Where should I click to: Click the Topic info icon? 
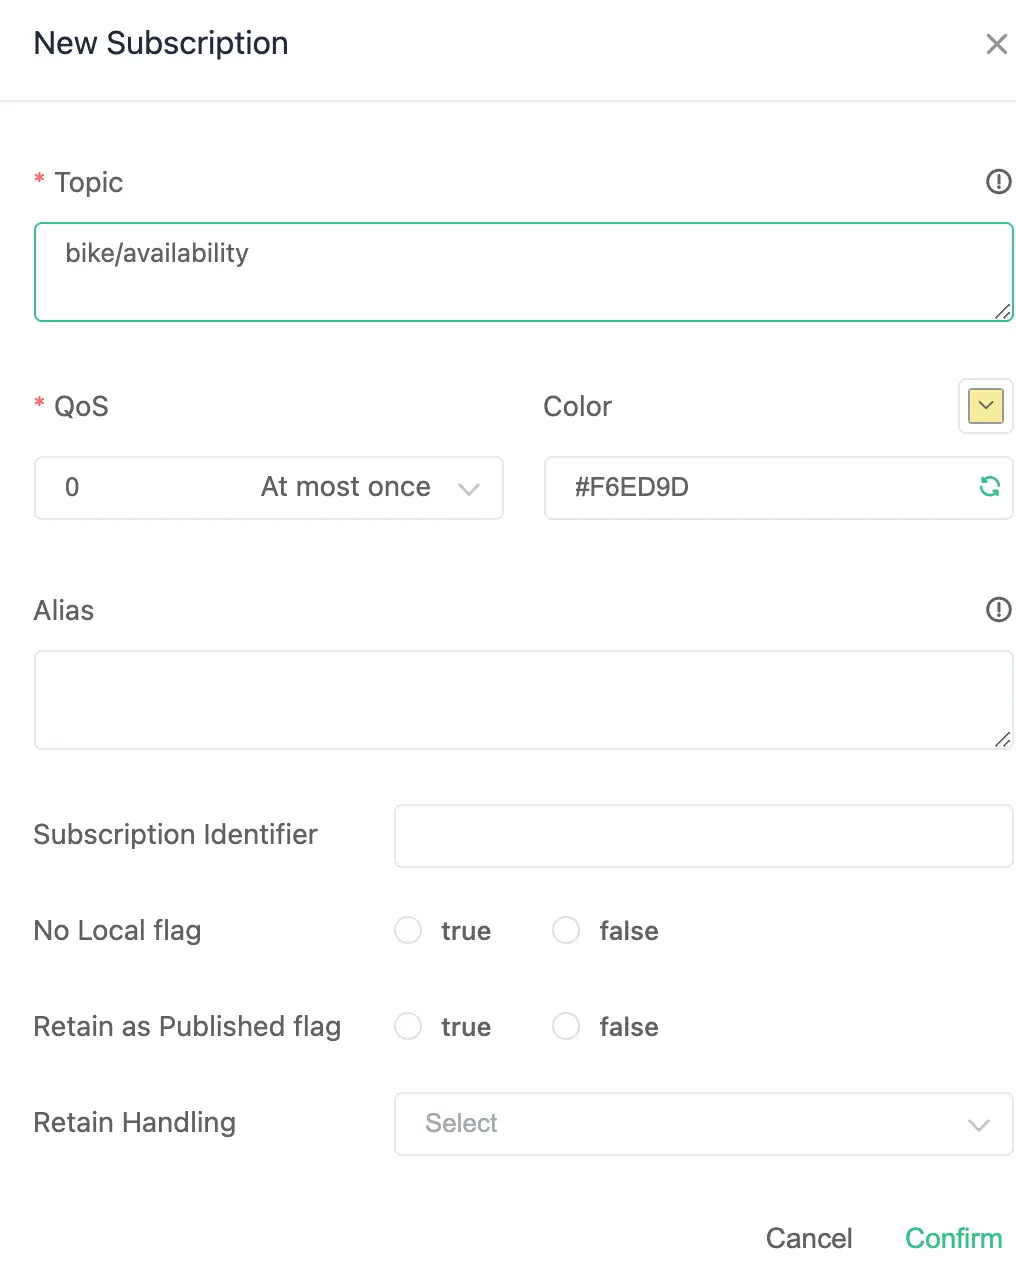(998, 182)
